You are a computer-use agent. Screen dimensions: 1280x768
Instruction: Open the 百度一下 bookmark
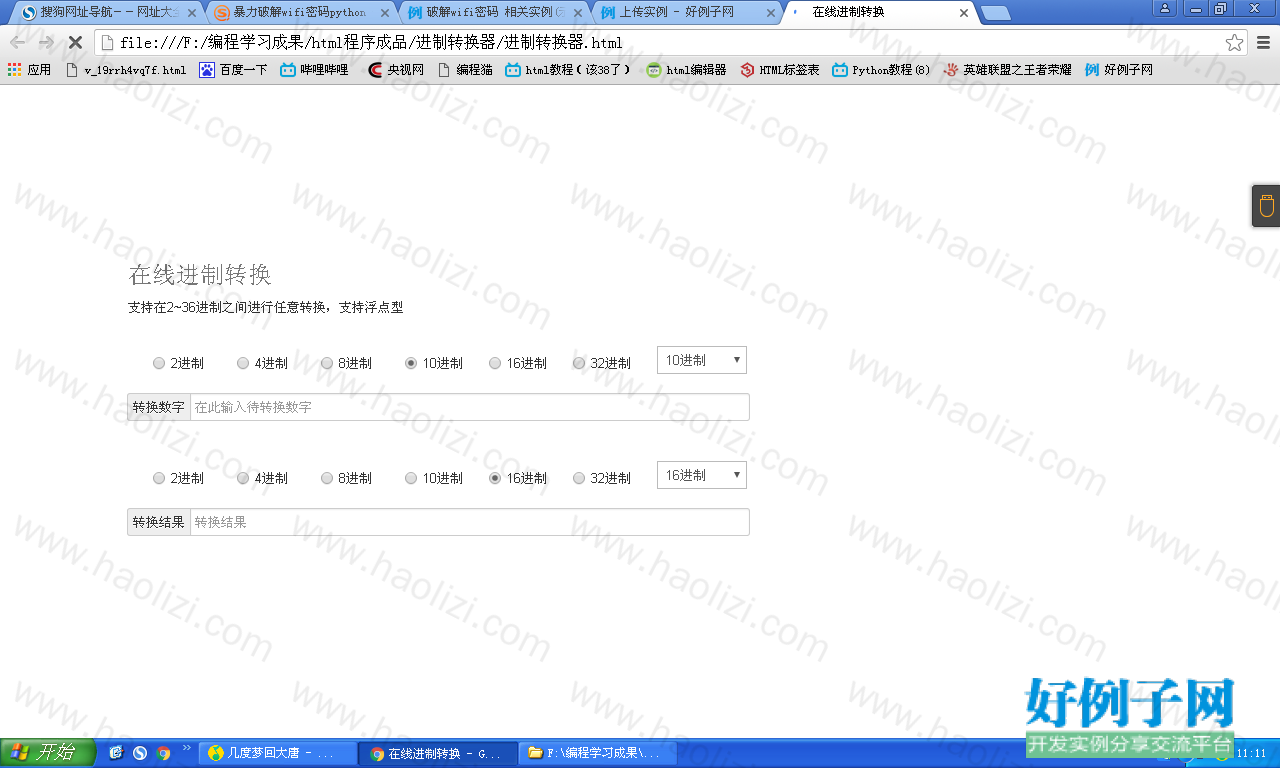[233, 70]
